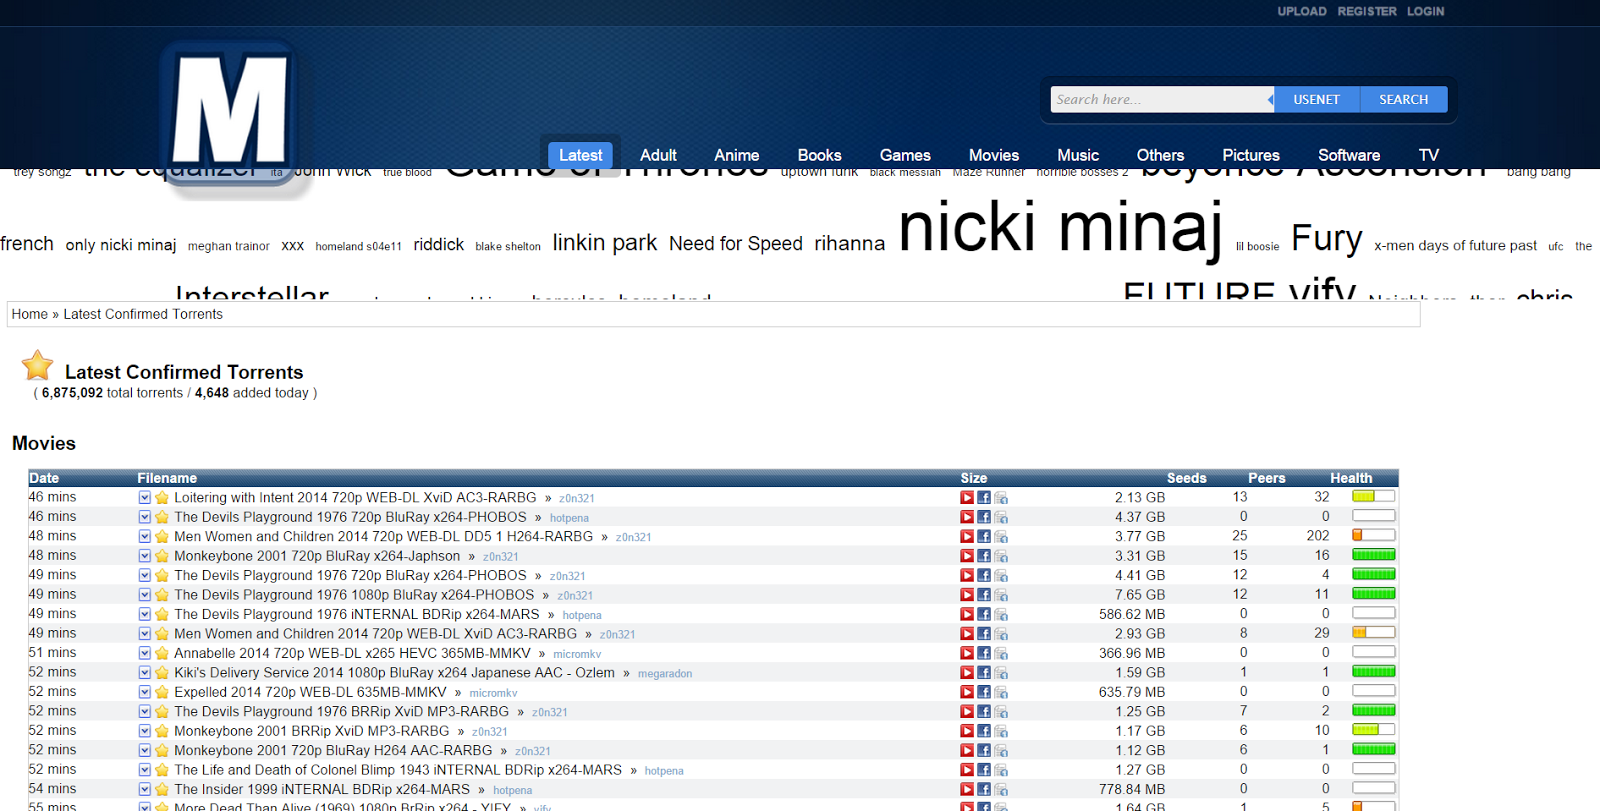Expand dropdown arrow for Men Women Children DD5 row
The width and height of the screenshot is (1600, 811).
coord(145,537)
